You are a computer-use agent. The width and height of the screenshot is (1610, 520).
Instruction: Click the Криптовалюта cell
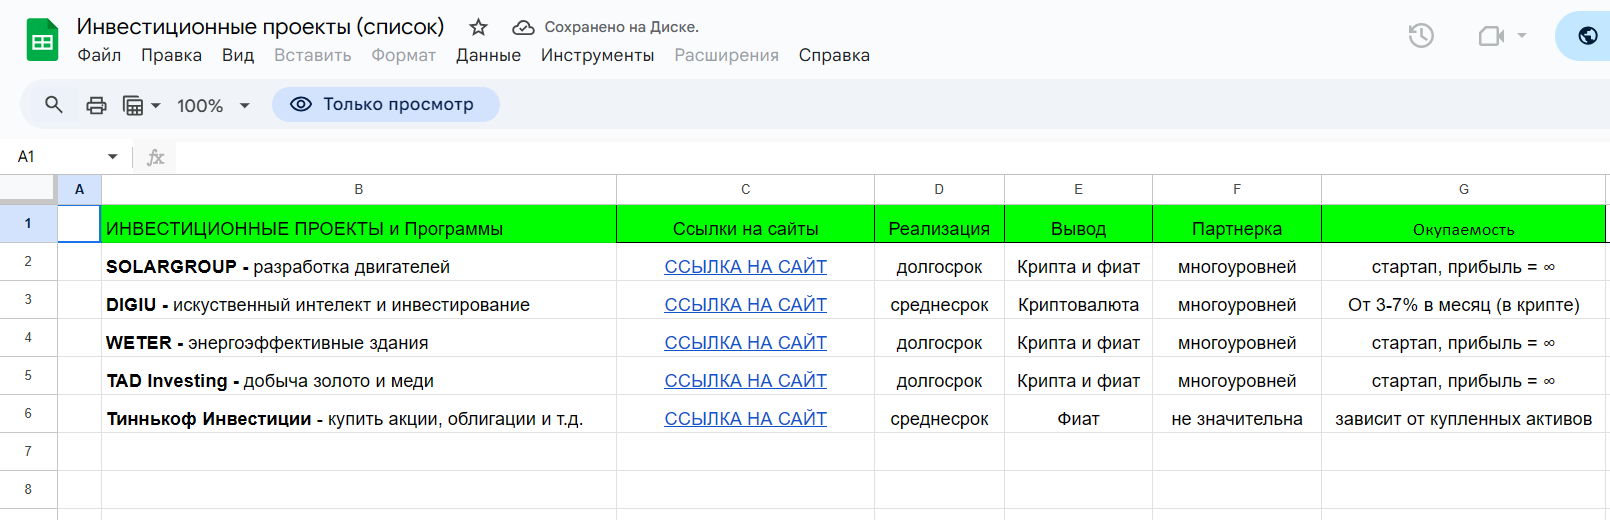click(x=1078, y=300)
